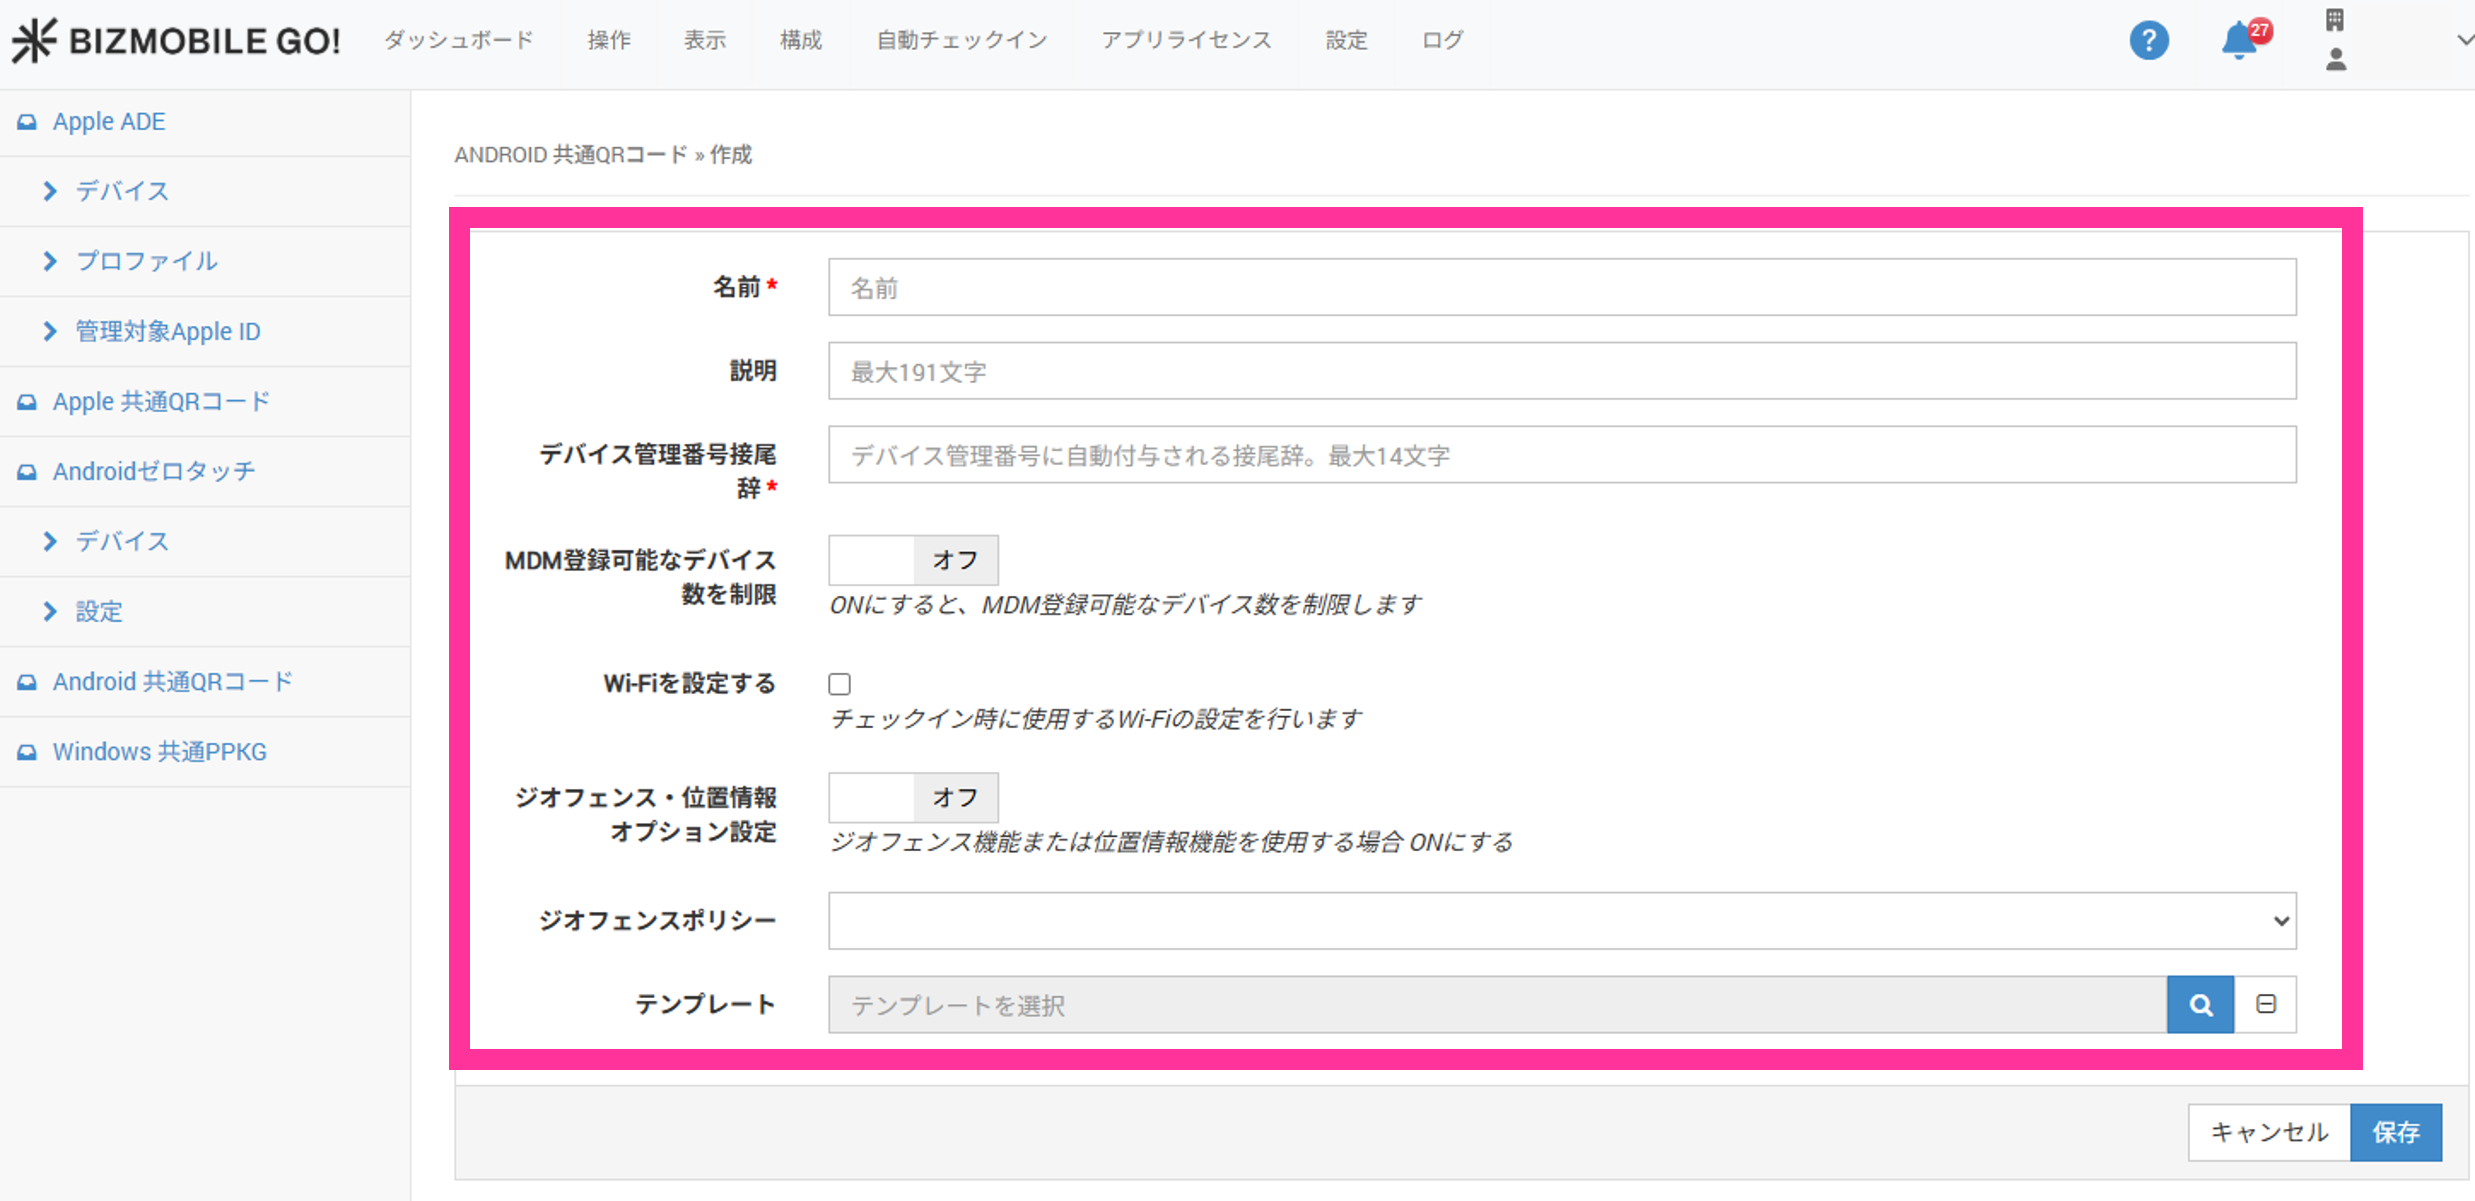Click the 名前 input field
This screenshot has width=2475, height=1201.
(x=1561, y=288)
